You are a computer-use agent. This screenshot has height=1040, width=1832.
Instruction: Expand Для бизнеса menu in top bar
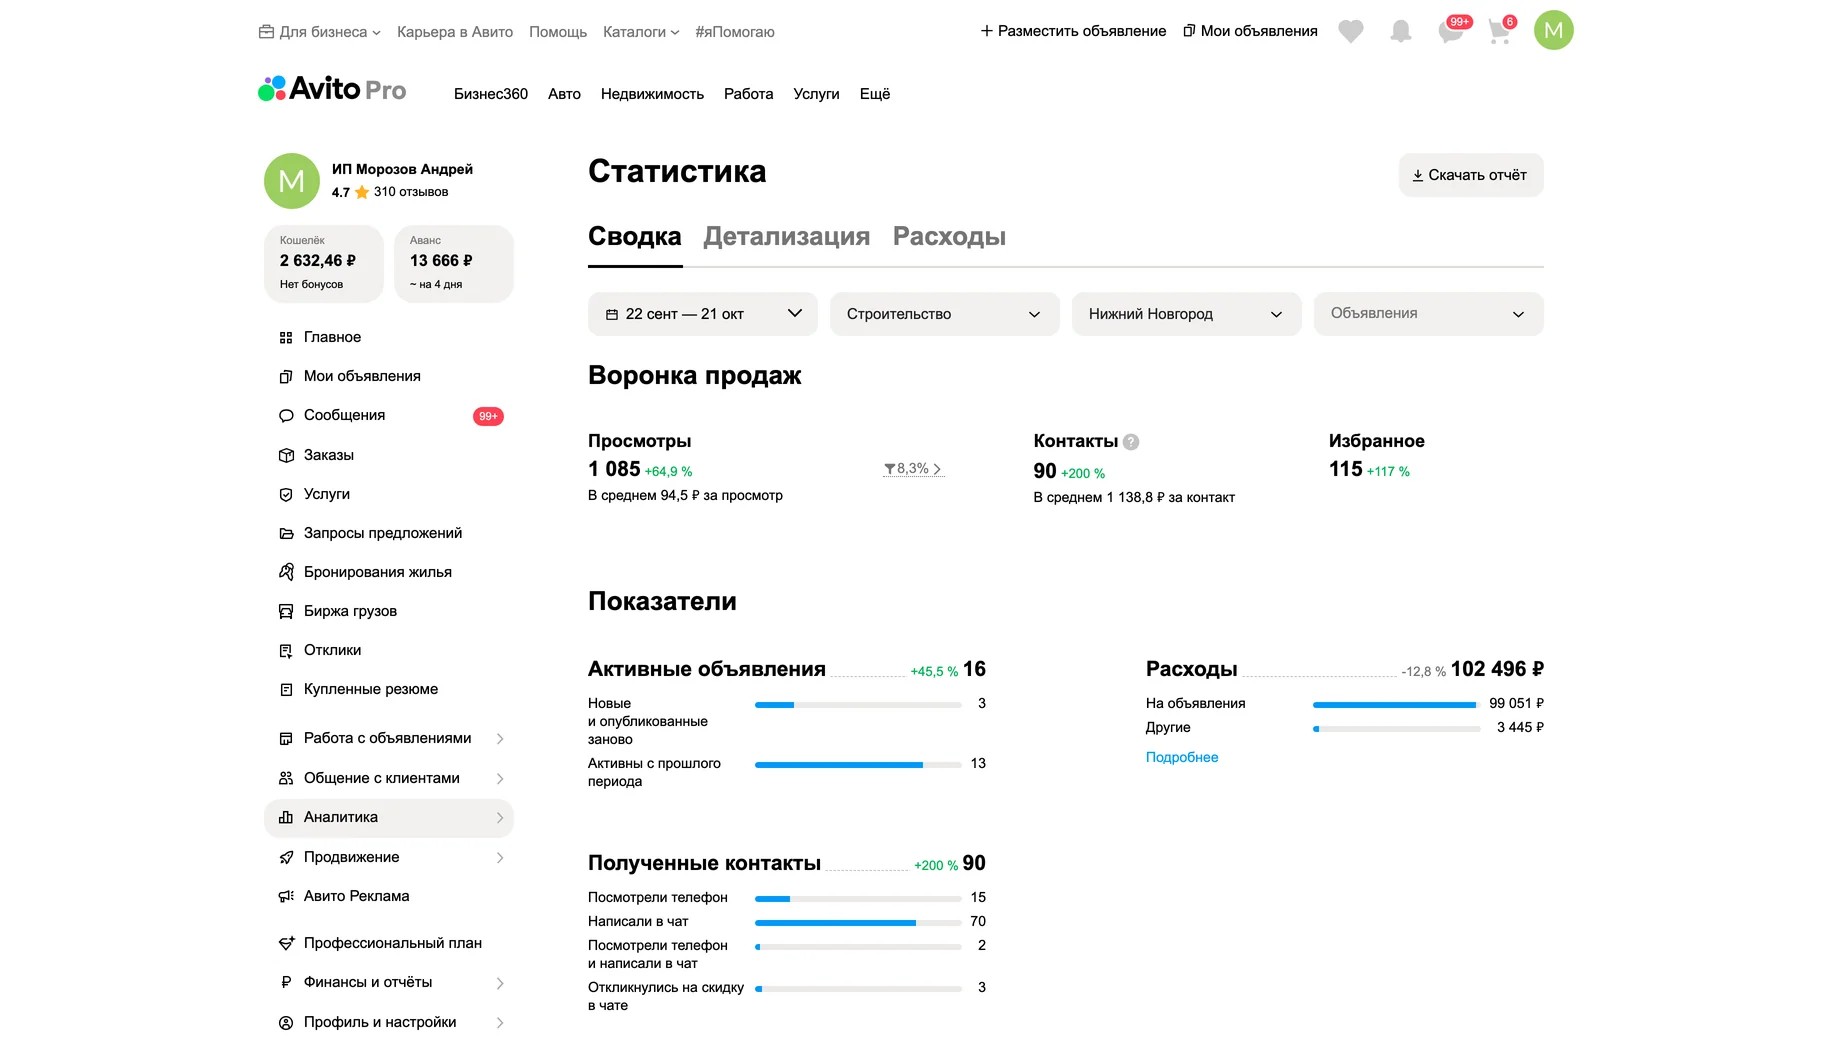pyautogui.click(x=320, y=32)
